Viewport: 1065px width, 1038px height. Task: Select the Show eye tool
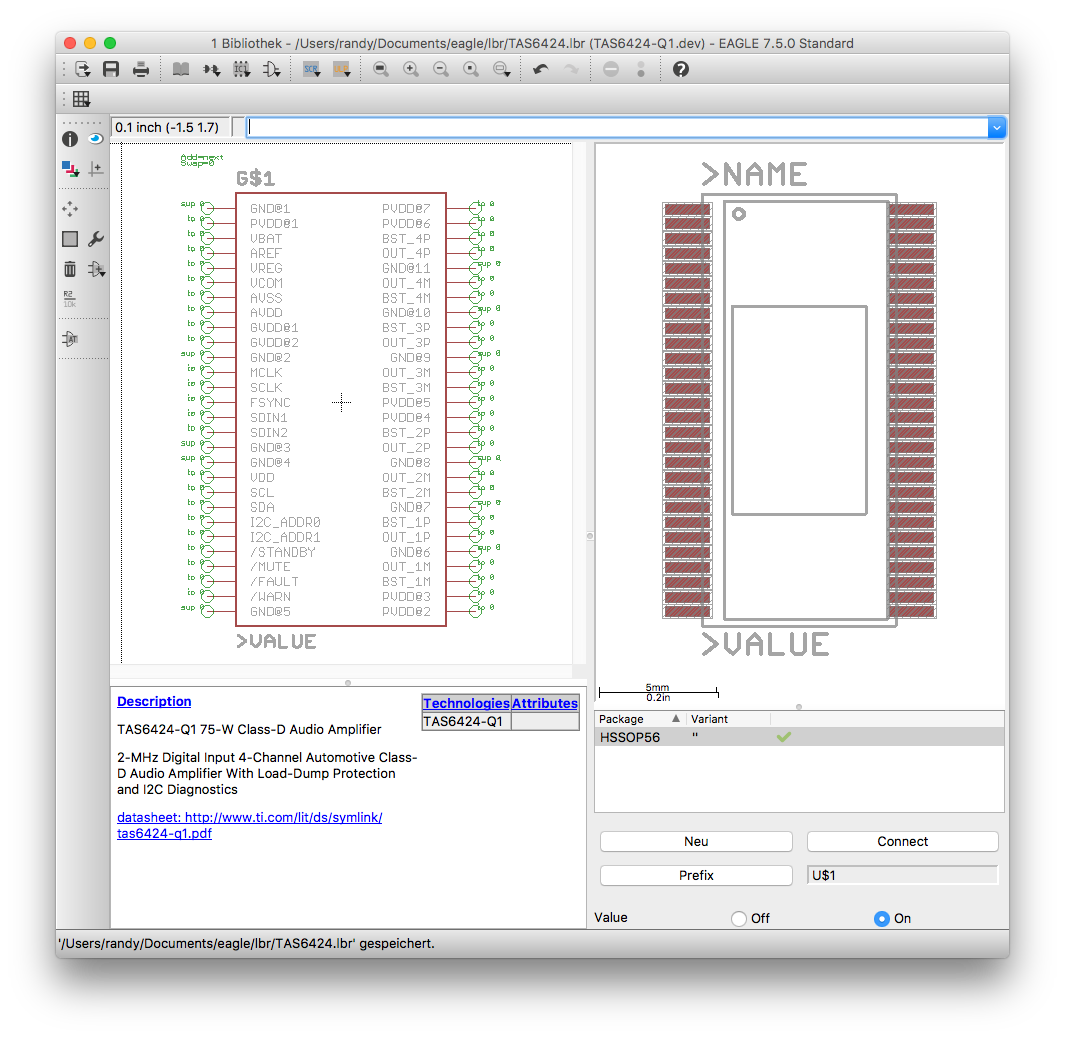96,139
